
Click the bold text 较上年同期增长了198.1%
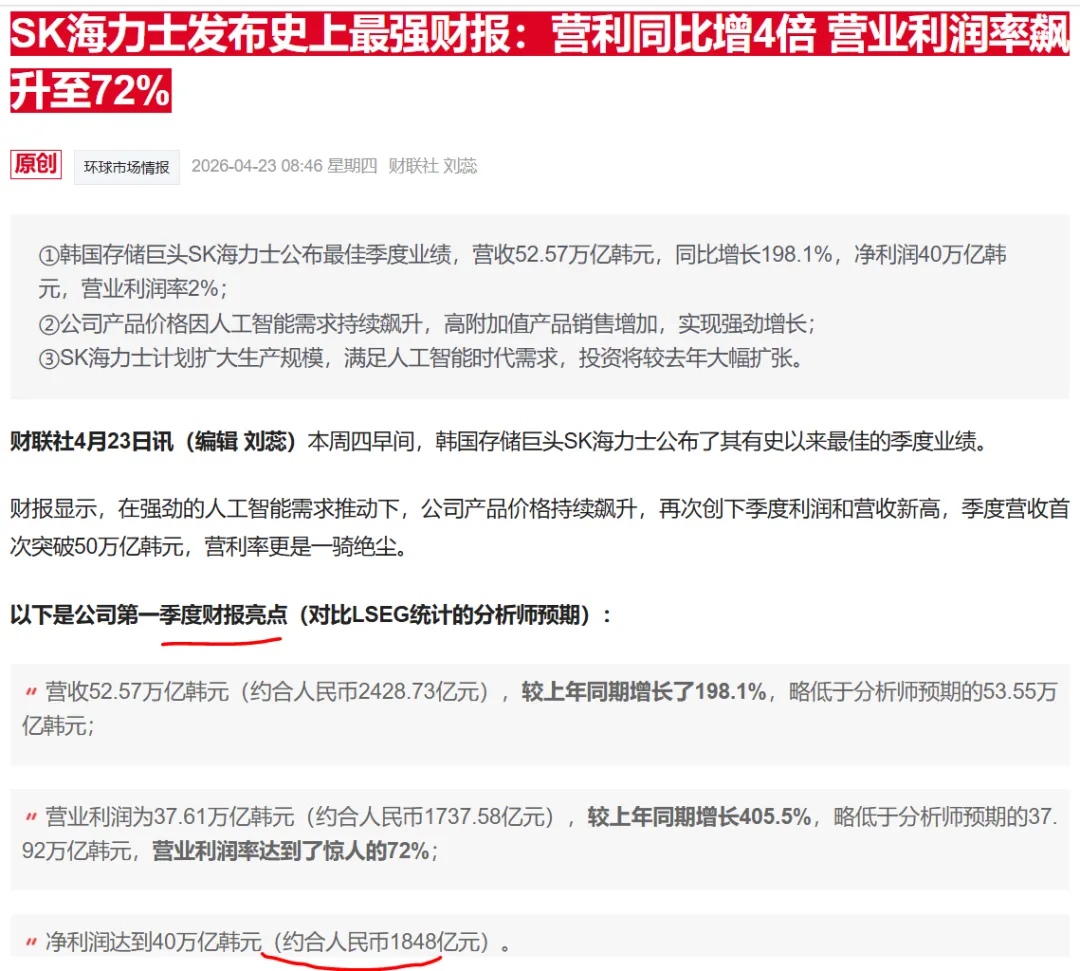[644, 691]
